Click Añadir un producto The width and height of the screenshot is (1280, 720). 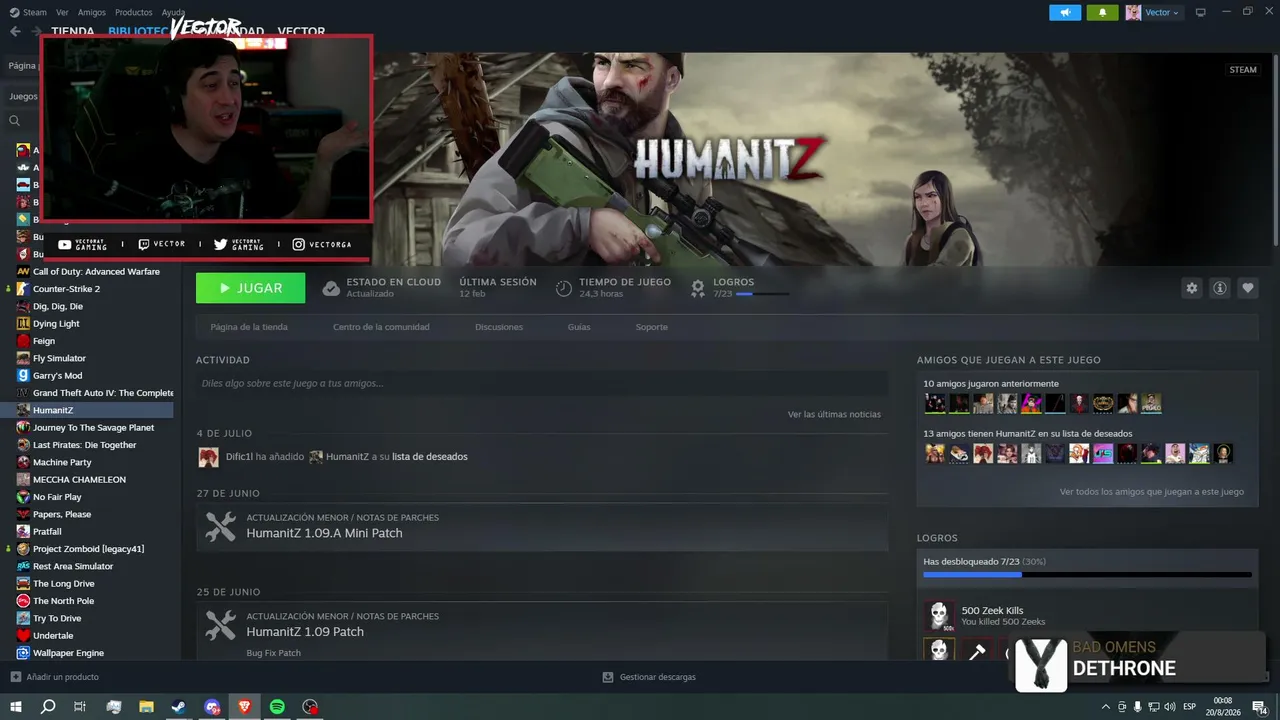[55, 677]
